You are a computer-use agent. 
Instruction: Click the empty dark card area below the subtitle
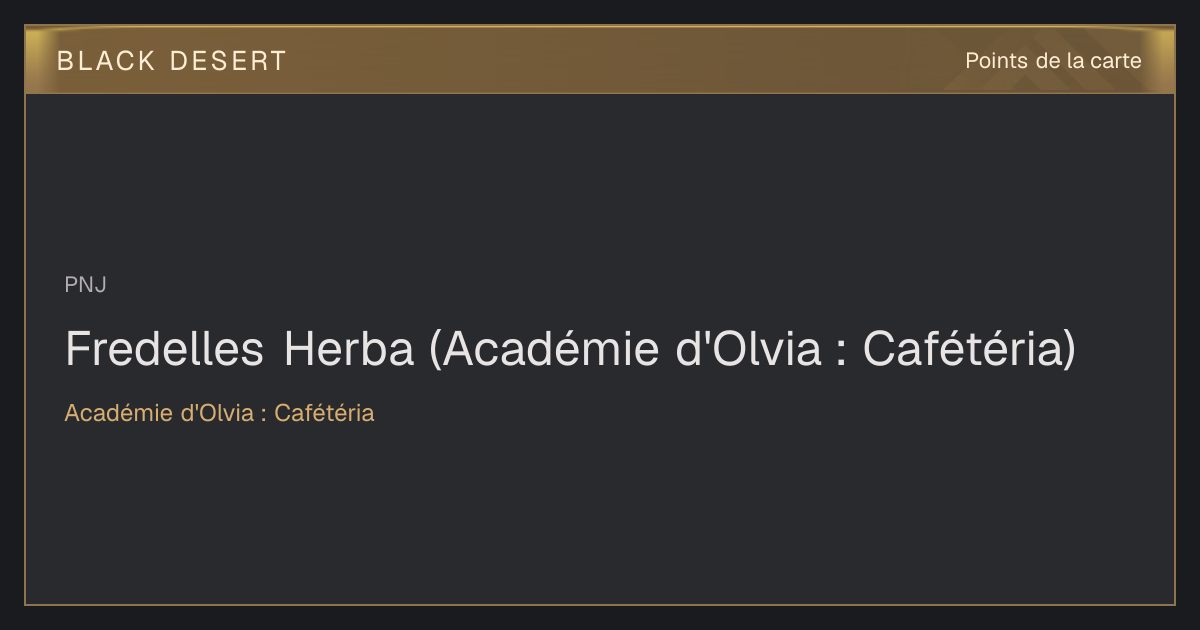pos(600,515)
